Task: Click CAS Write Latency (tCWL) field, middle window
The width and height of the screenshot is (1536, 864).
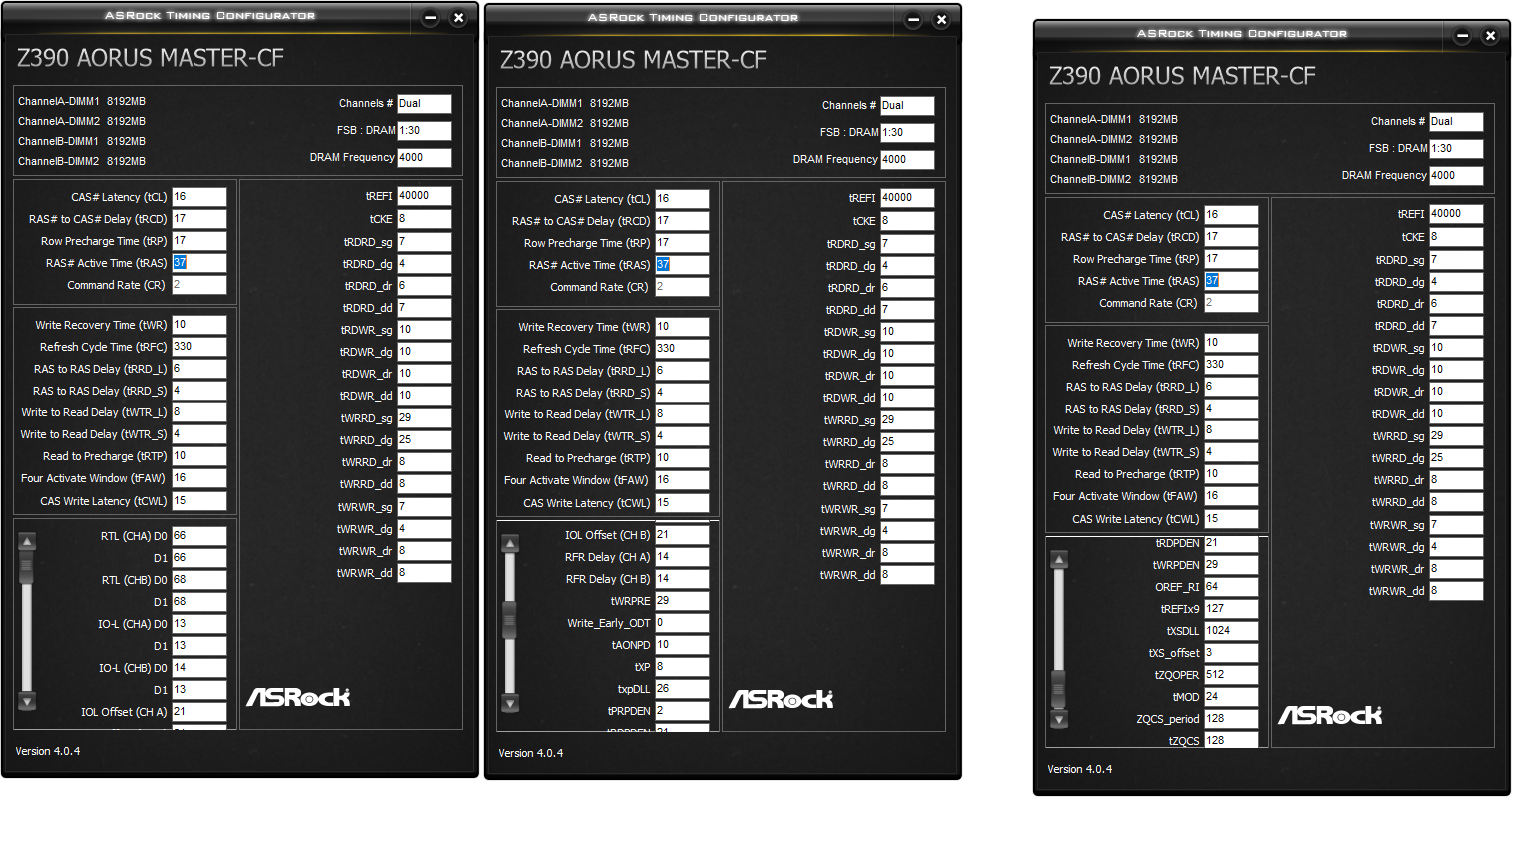Action: [682, 503]
